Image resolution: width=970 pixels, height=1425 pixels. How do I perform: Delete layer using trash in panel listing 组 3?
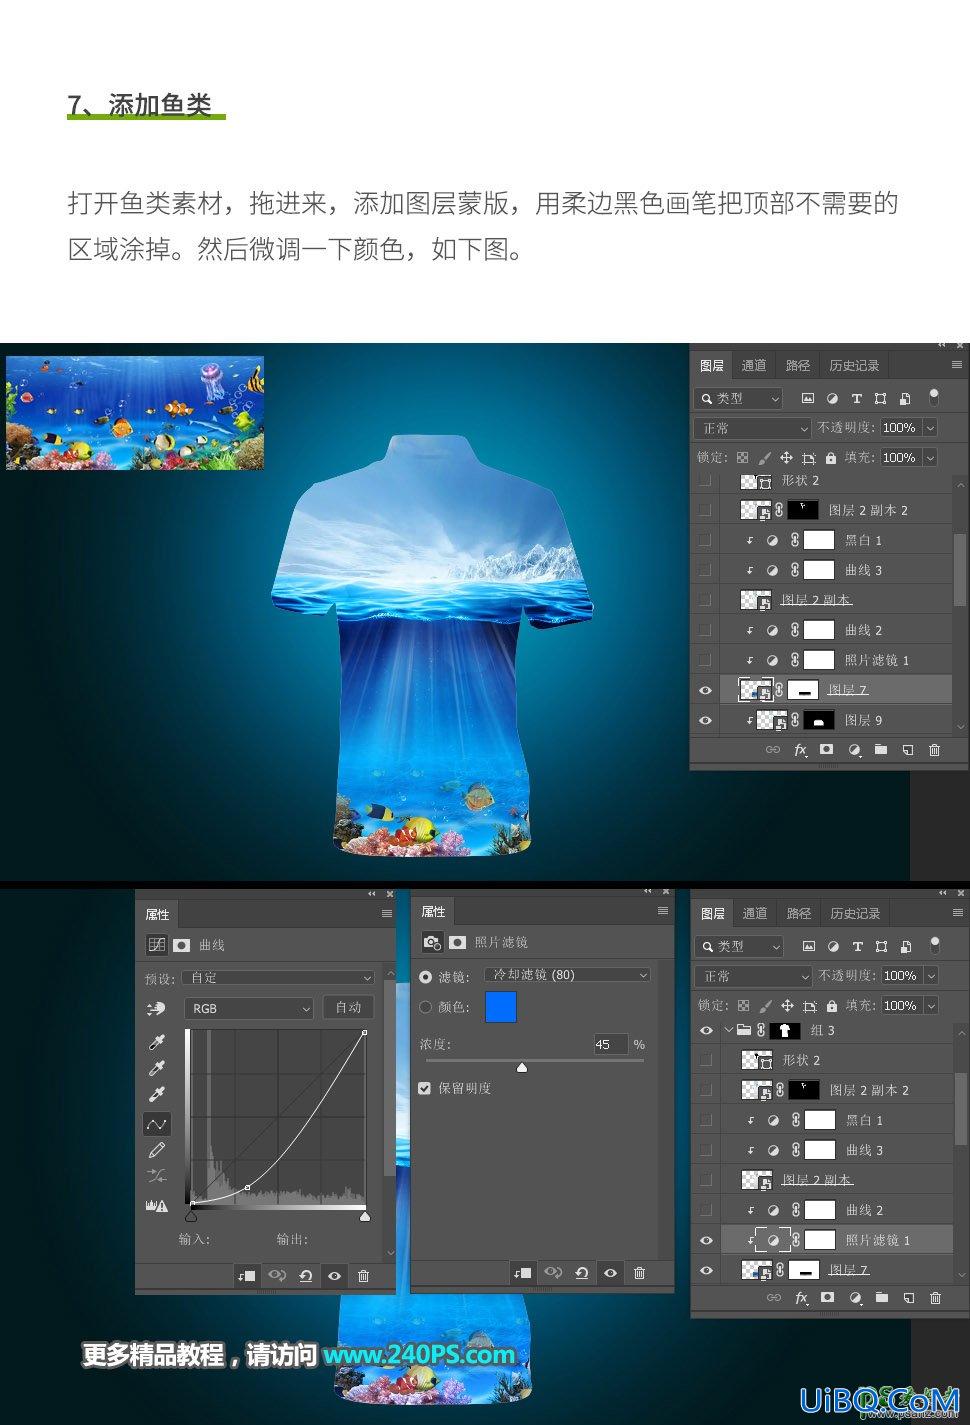tap(935, 1297)
